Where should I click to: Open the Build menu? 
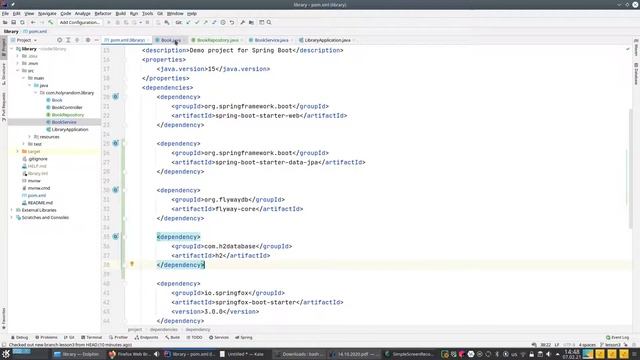[120, 13]
